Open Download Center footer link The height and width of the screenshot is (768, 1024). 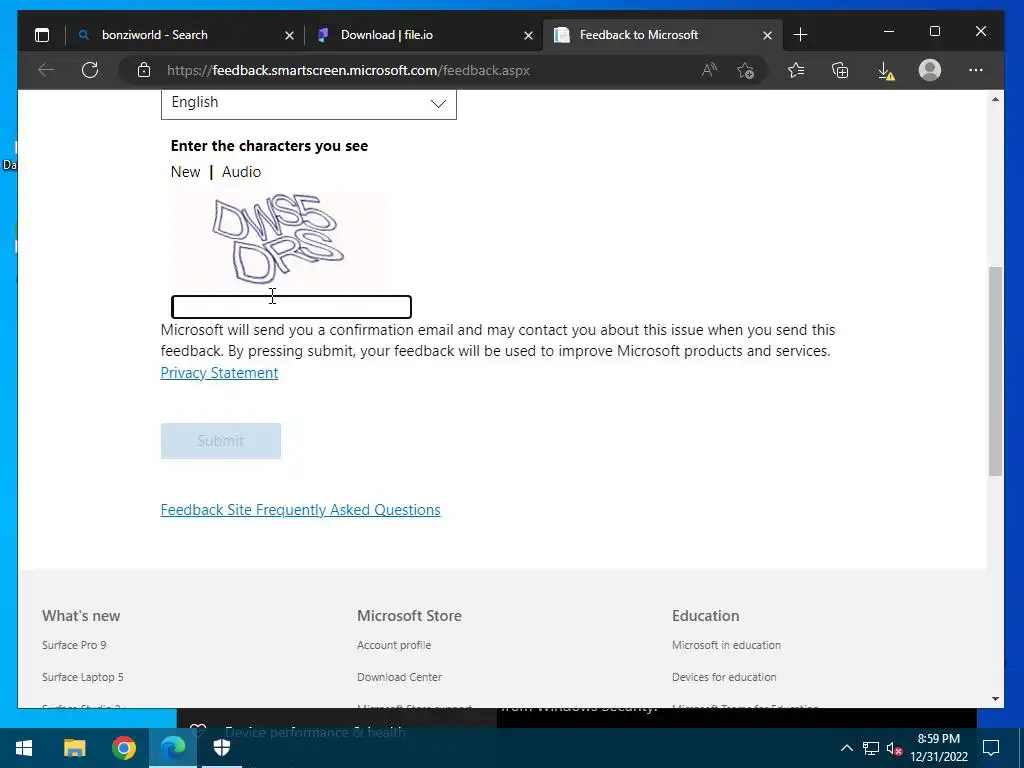399,677
